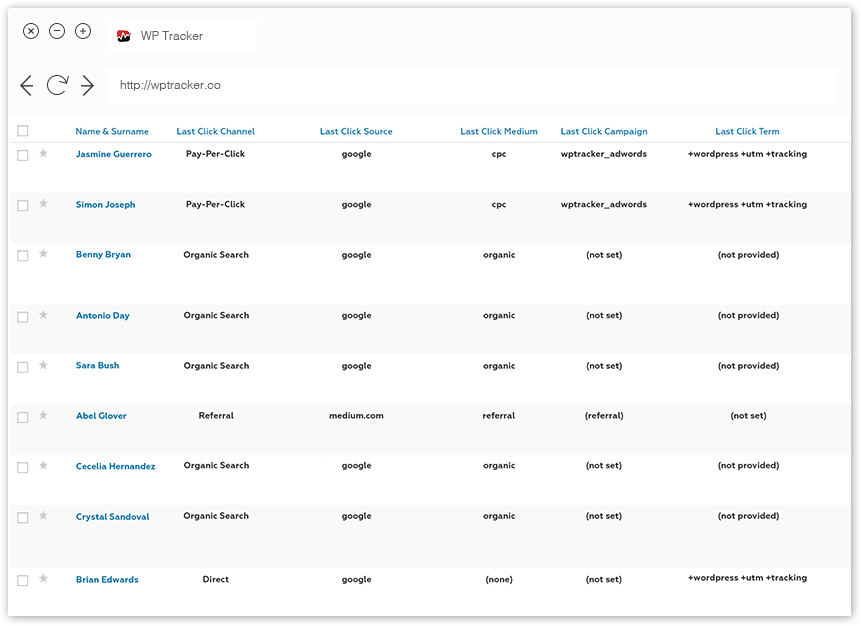This screenshot has height=626, width=861.
Task: Click 'wptracker_adwords' in Simon Joseph row
Action: pos(603,204)
